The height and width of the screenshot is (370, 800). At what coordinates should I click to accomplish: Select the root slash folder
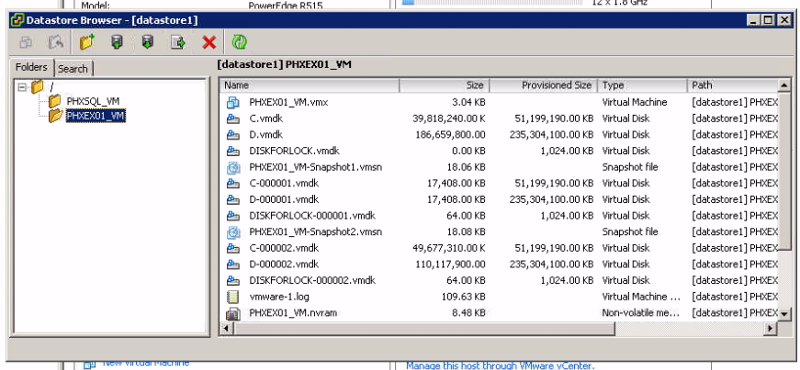tap(52, 87)
